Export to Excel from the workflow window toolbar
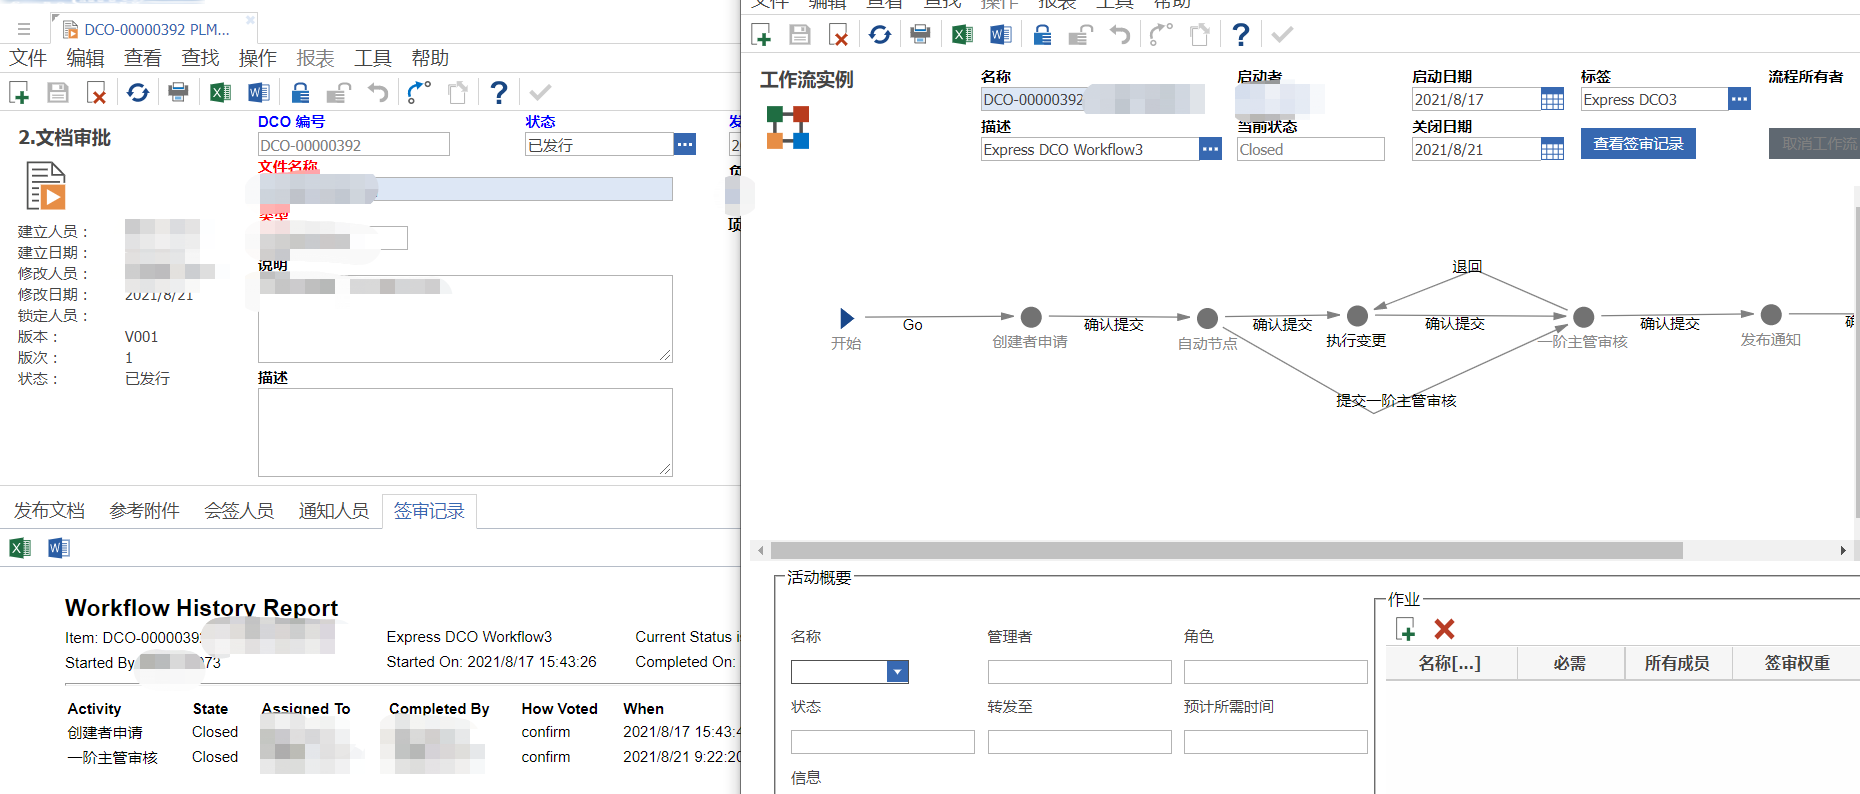Viewport: 1860px width, 794px height. pyautogui.click(x=962, y=35)
